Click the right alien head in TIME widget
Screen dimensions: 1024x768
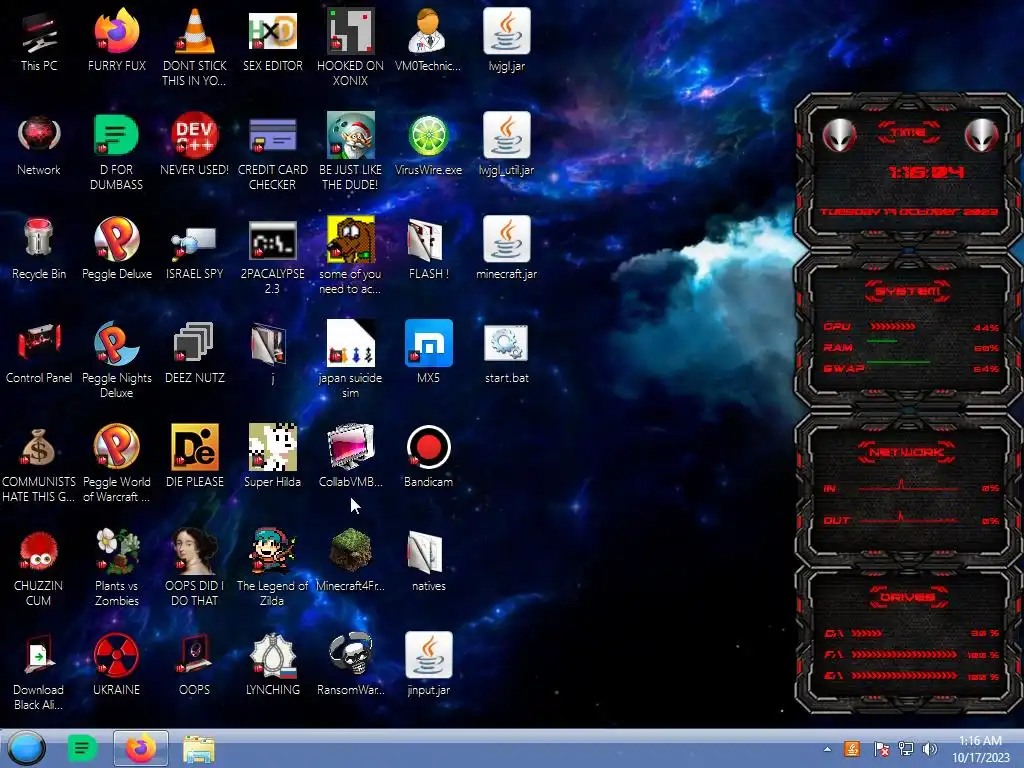coord(982,135)
